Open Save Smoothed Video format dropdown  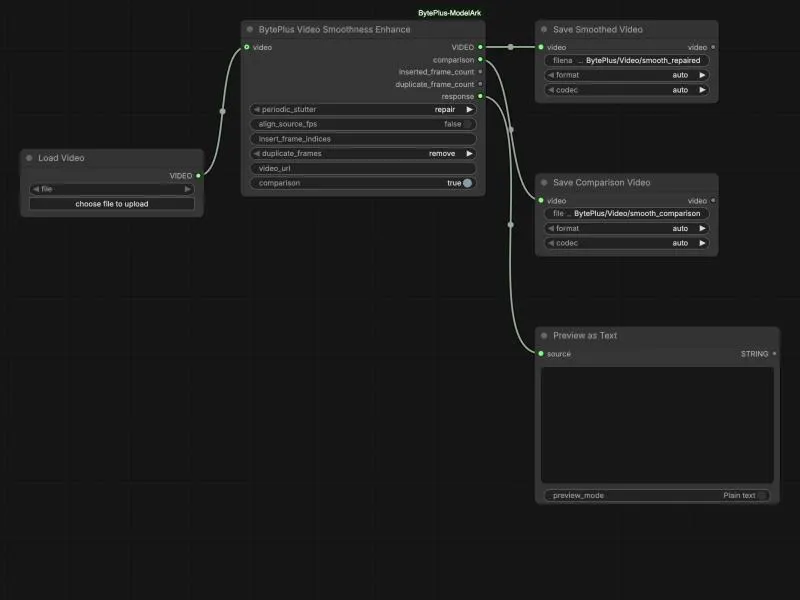pos(627,75)
